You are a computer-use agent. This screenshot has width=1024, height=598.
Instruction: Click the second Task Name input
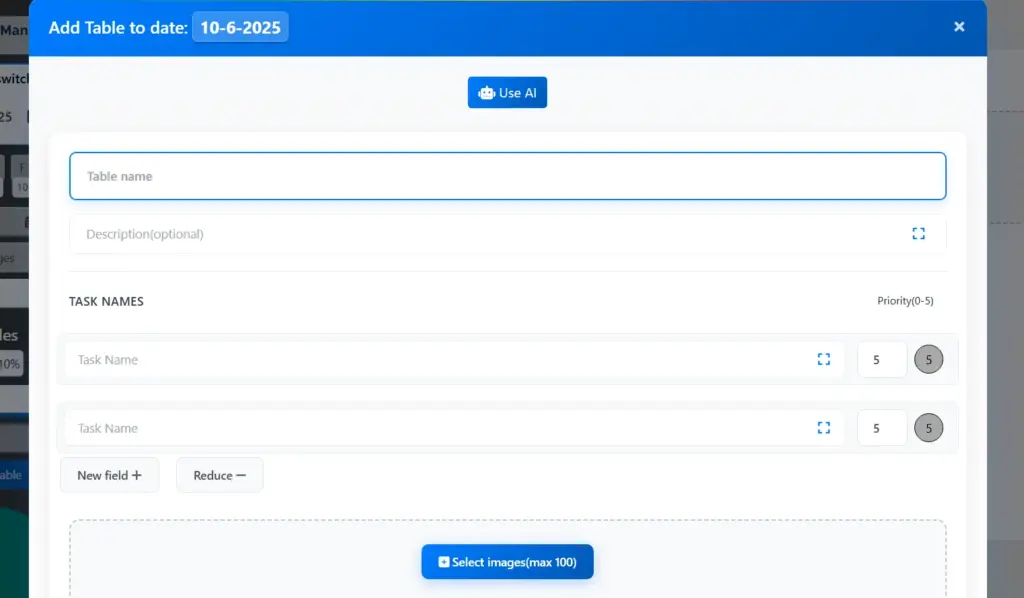pyautogui.click(x=400, y=427)
